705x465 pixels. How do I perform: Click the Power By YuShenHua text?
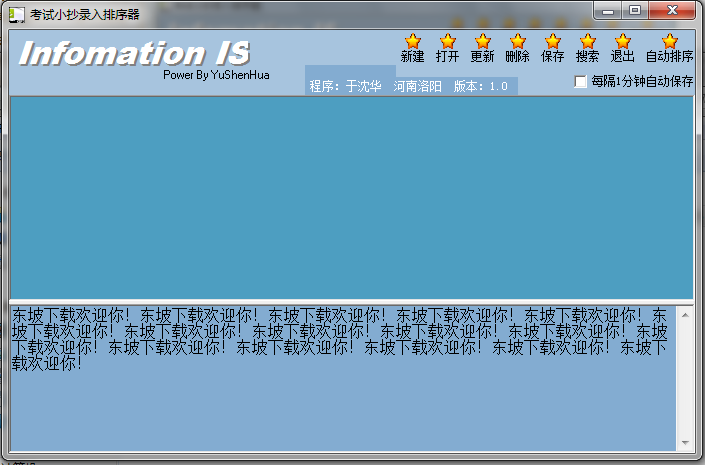tap(216, 75)
